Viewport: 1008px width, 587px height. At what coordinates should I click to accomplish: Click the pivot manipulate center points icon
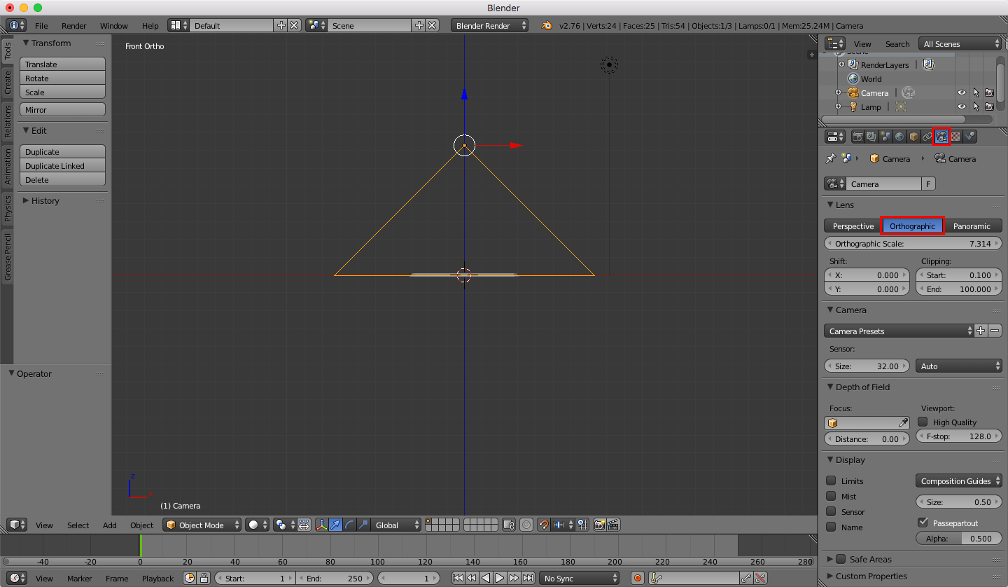(x=305, y=525)
